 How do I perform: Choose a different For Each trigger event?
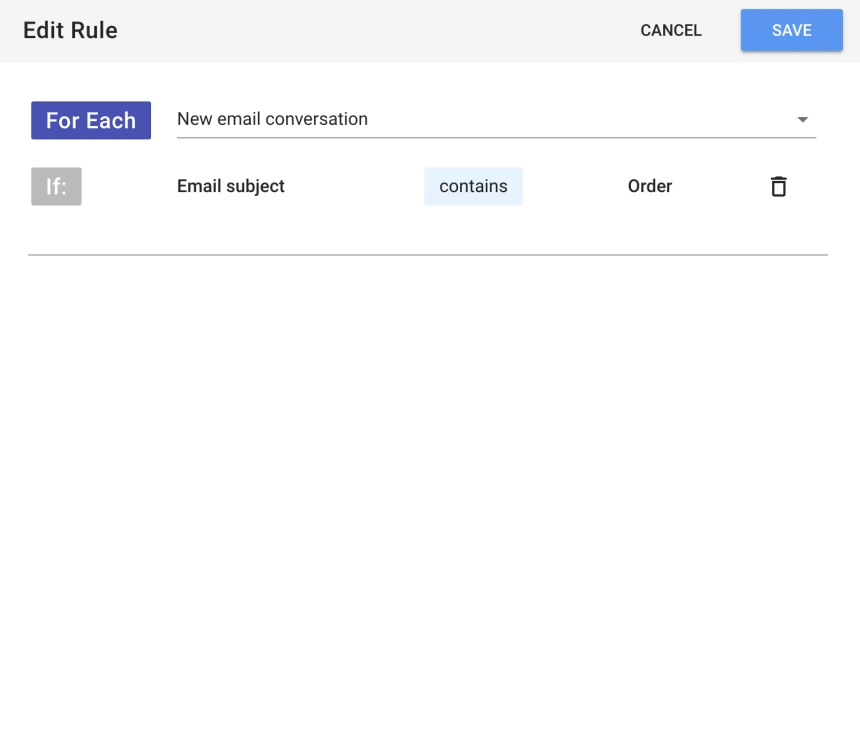click(496, 119)
